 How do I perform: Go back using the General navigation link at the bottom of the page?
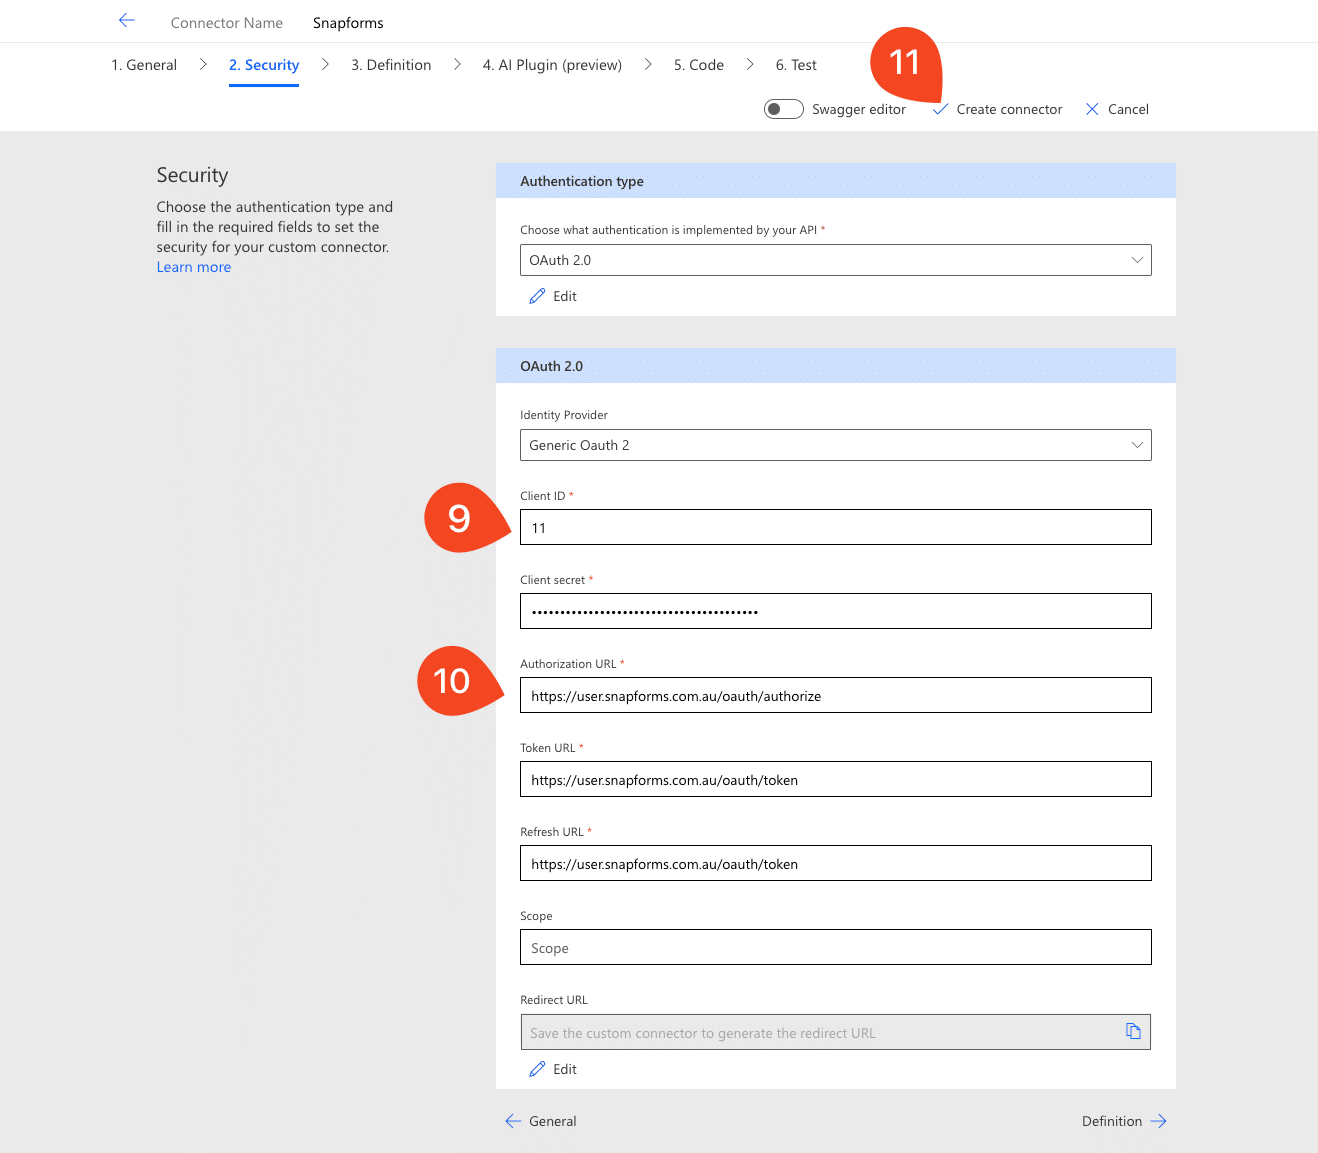[541, 1121]
